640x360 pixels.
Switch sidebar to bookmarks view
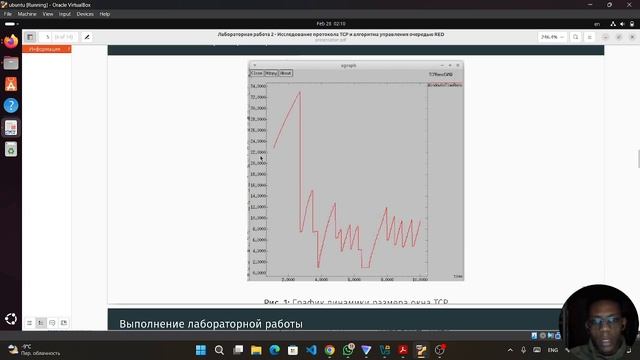pyautogui.click(x=64, y=323)
